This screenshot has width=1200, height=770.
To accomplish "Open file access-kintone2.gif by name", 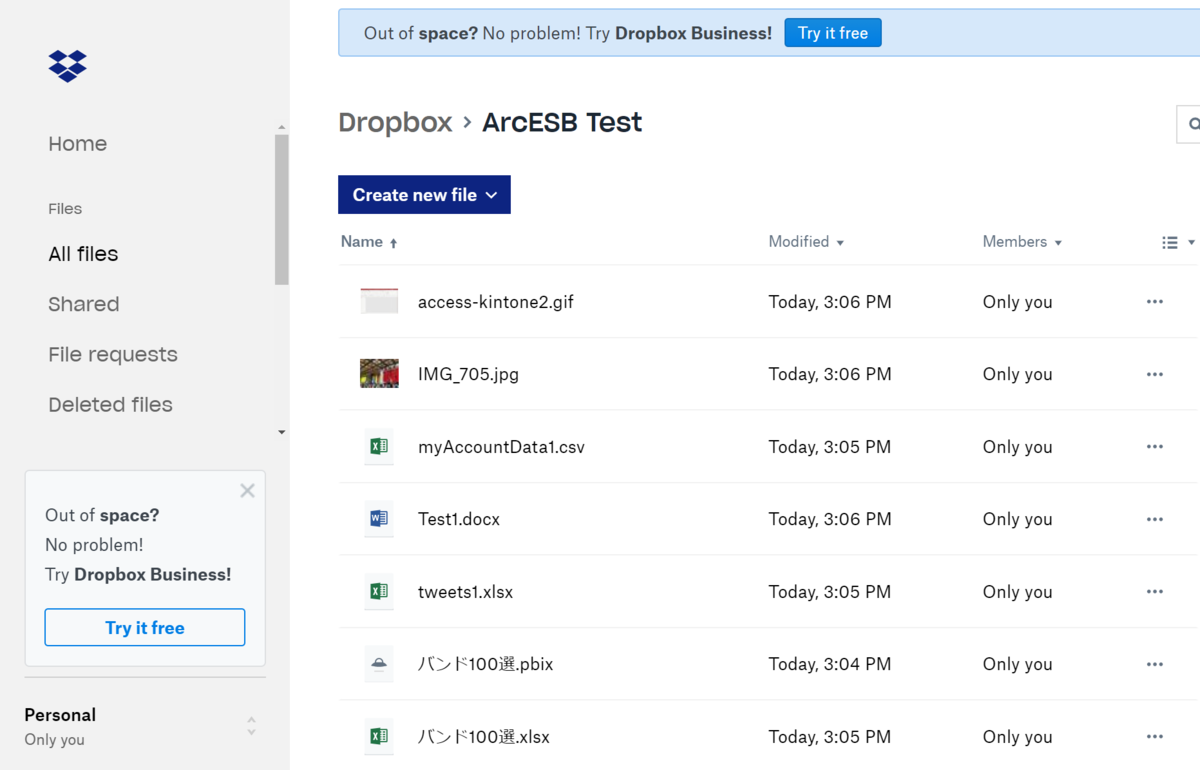I will point(496,302).
